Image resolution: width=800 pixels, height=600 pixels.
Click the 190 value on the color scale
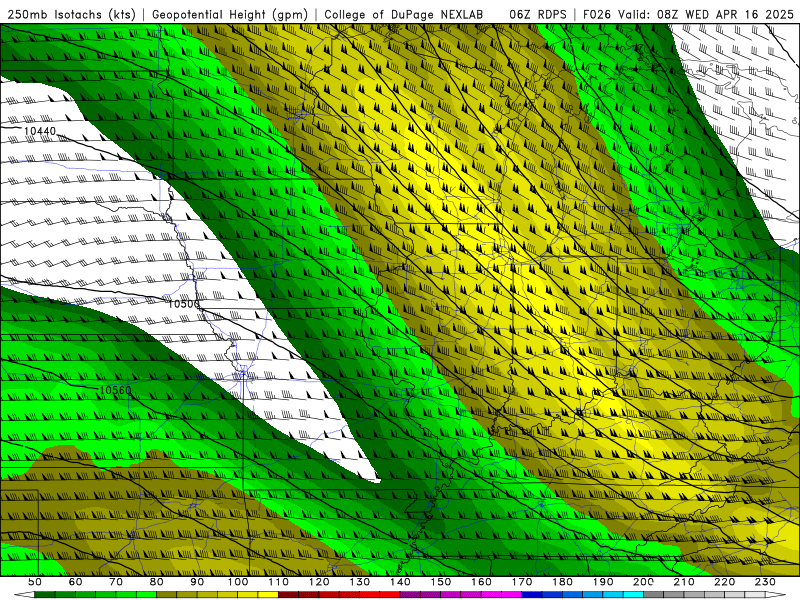tap(603, 582)
